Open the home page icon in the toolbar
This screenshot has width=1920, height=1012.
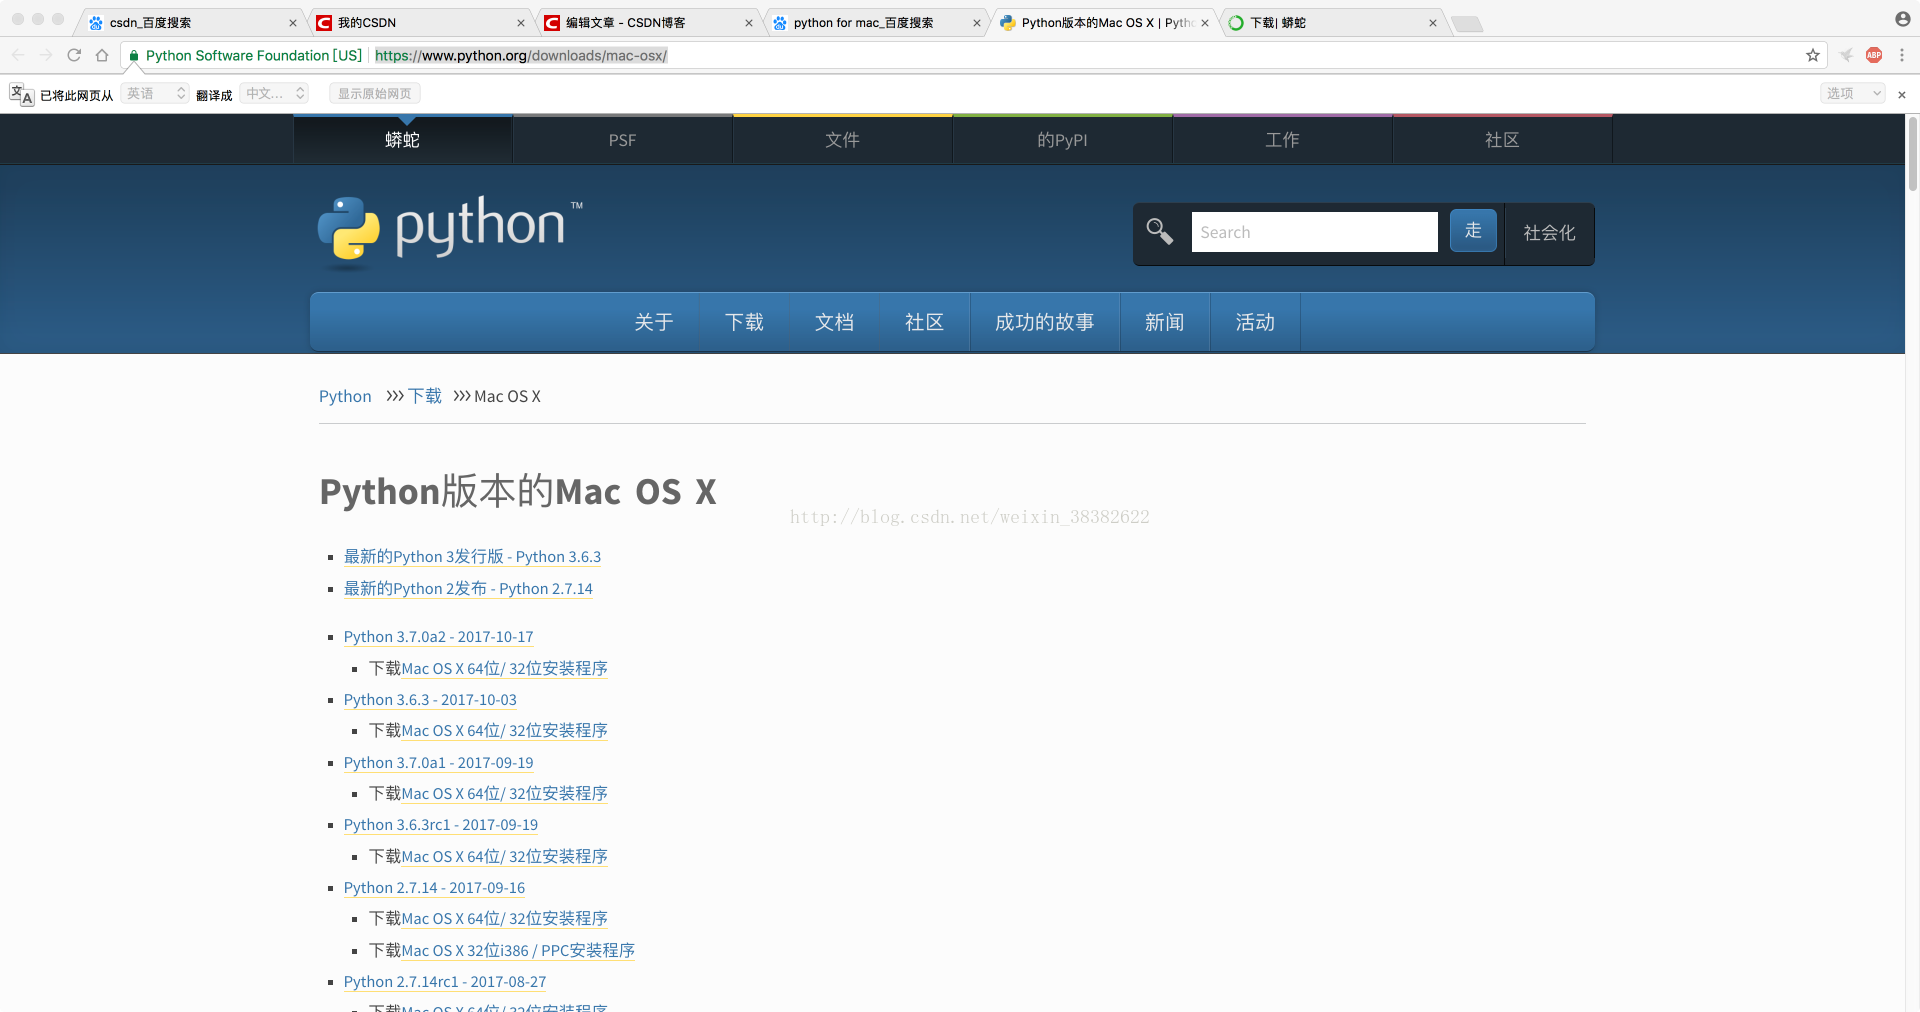[x=102, y=55]
